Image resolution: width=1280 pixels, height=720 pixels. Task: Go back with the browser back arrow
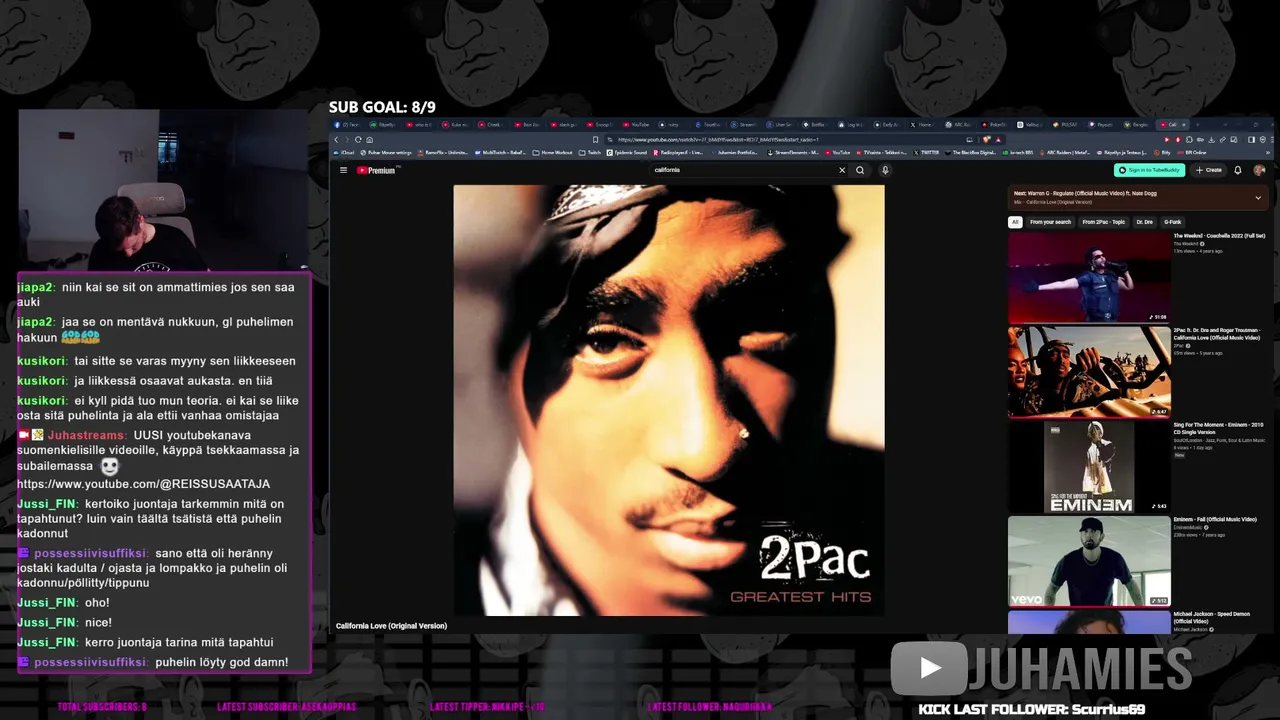(x=336, y=140)
